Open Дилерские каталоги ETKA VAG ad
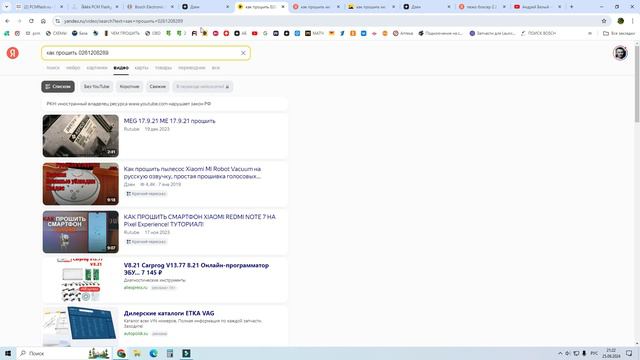Viewport: 640px width, 360px height. 169,313
